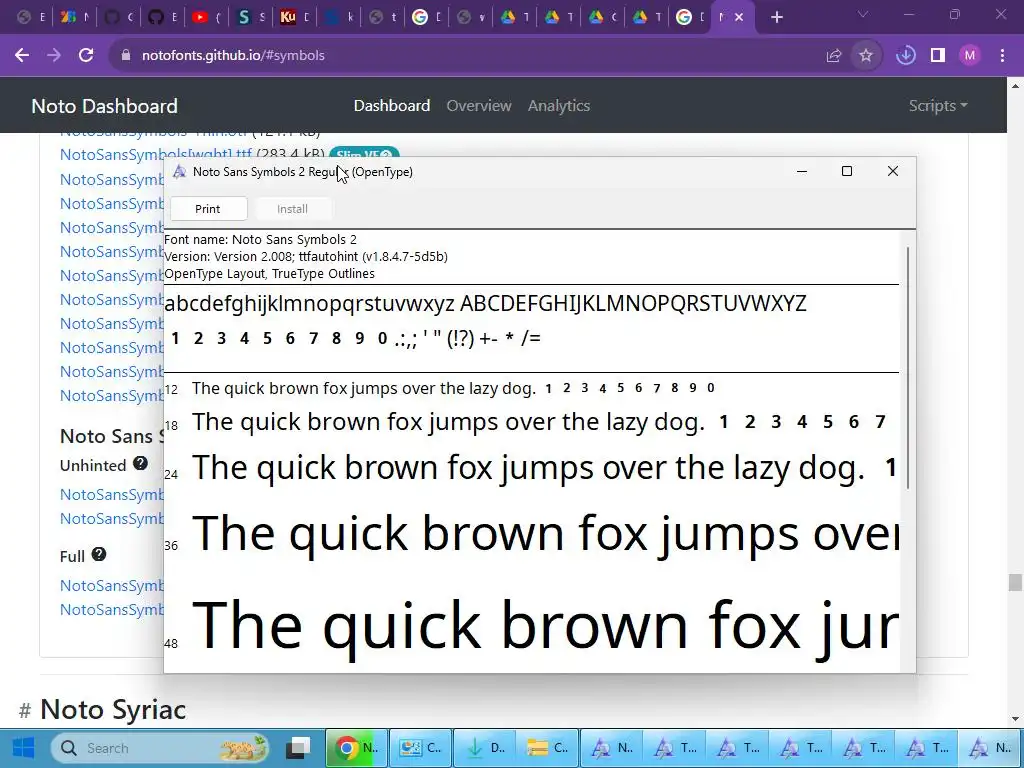The width and height of the screenshot is (1024, 768).
Task: Click the # anchor beside Noto Syriac
Action: point(25,711)
